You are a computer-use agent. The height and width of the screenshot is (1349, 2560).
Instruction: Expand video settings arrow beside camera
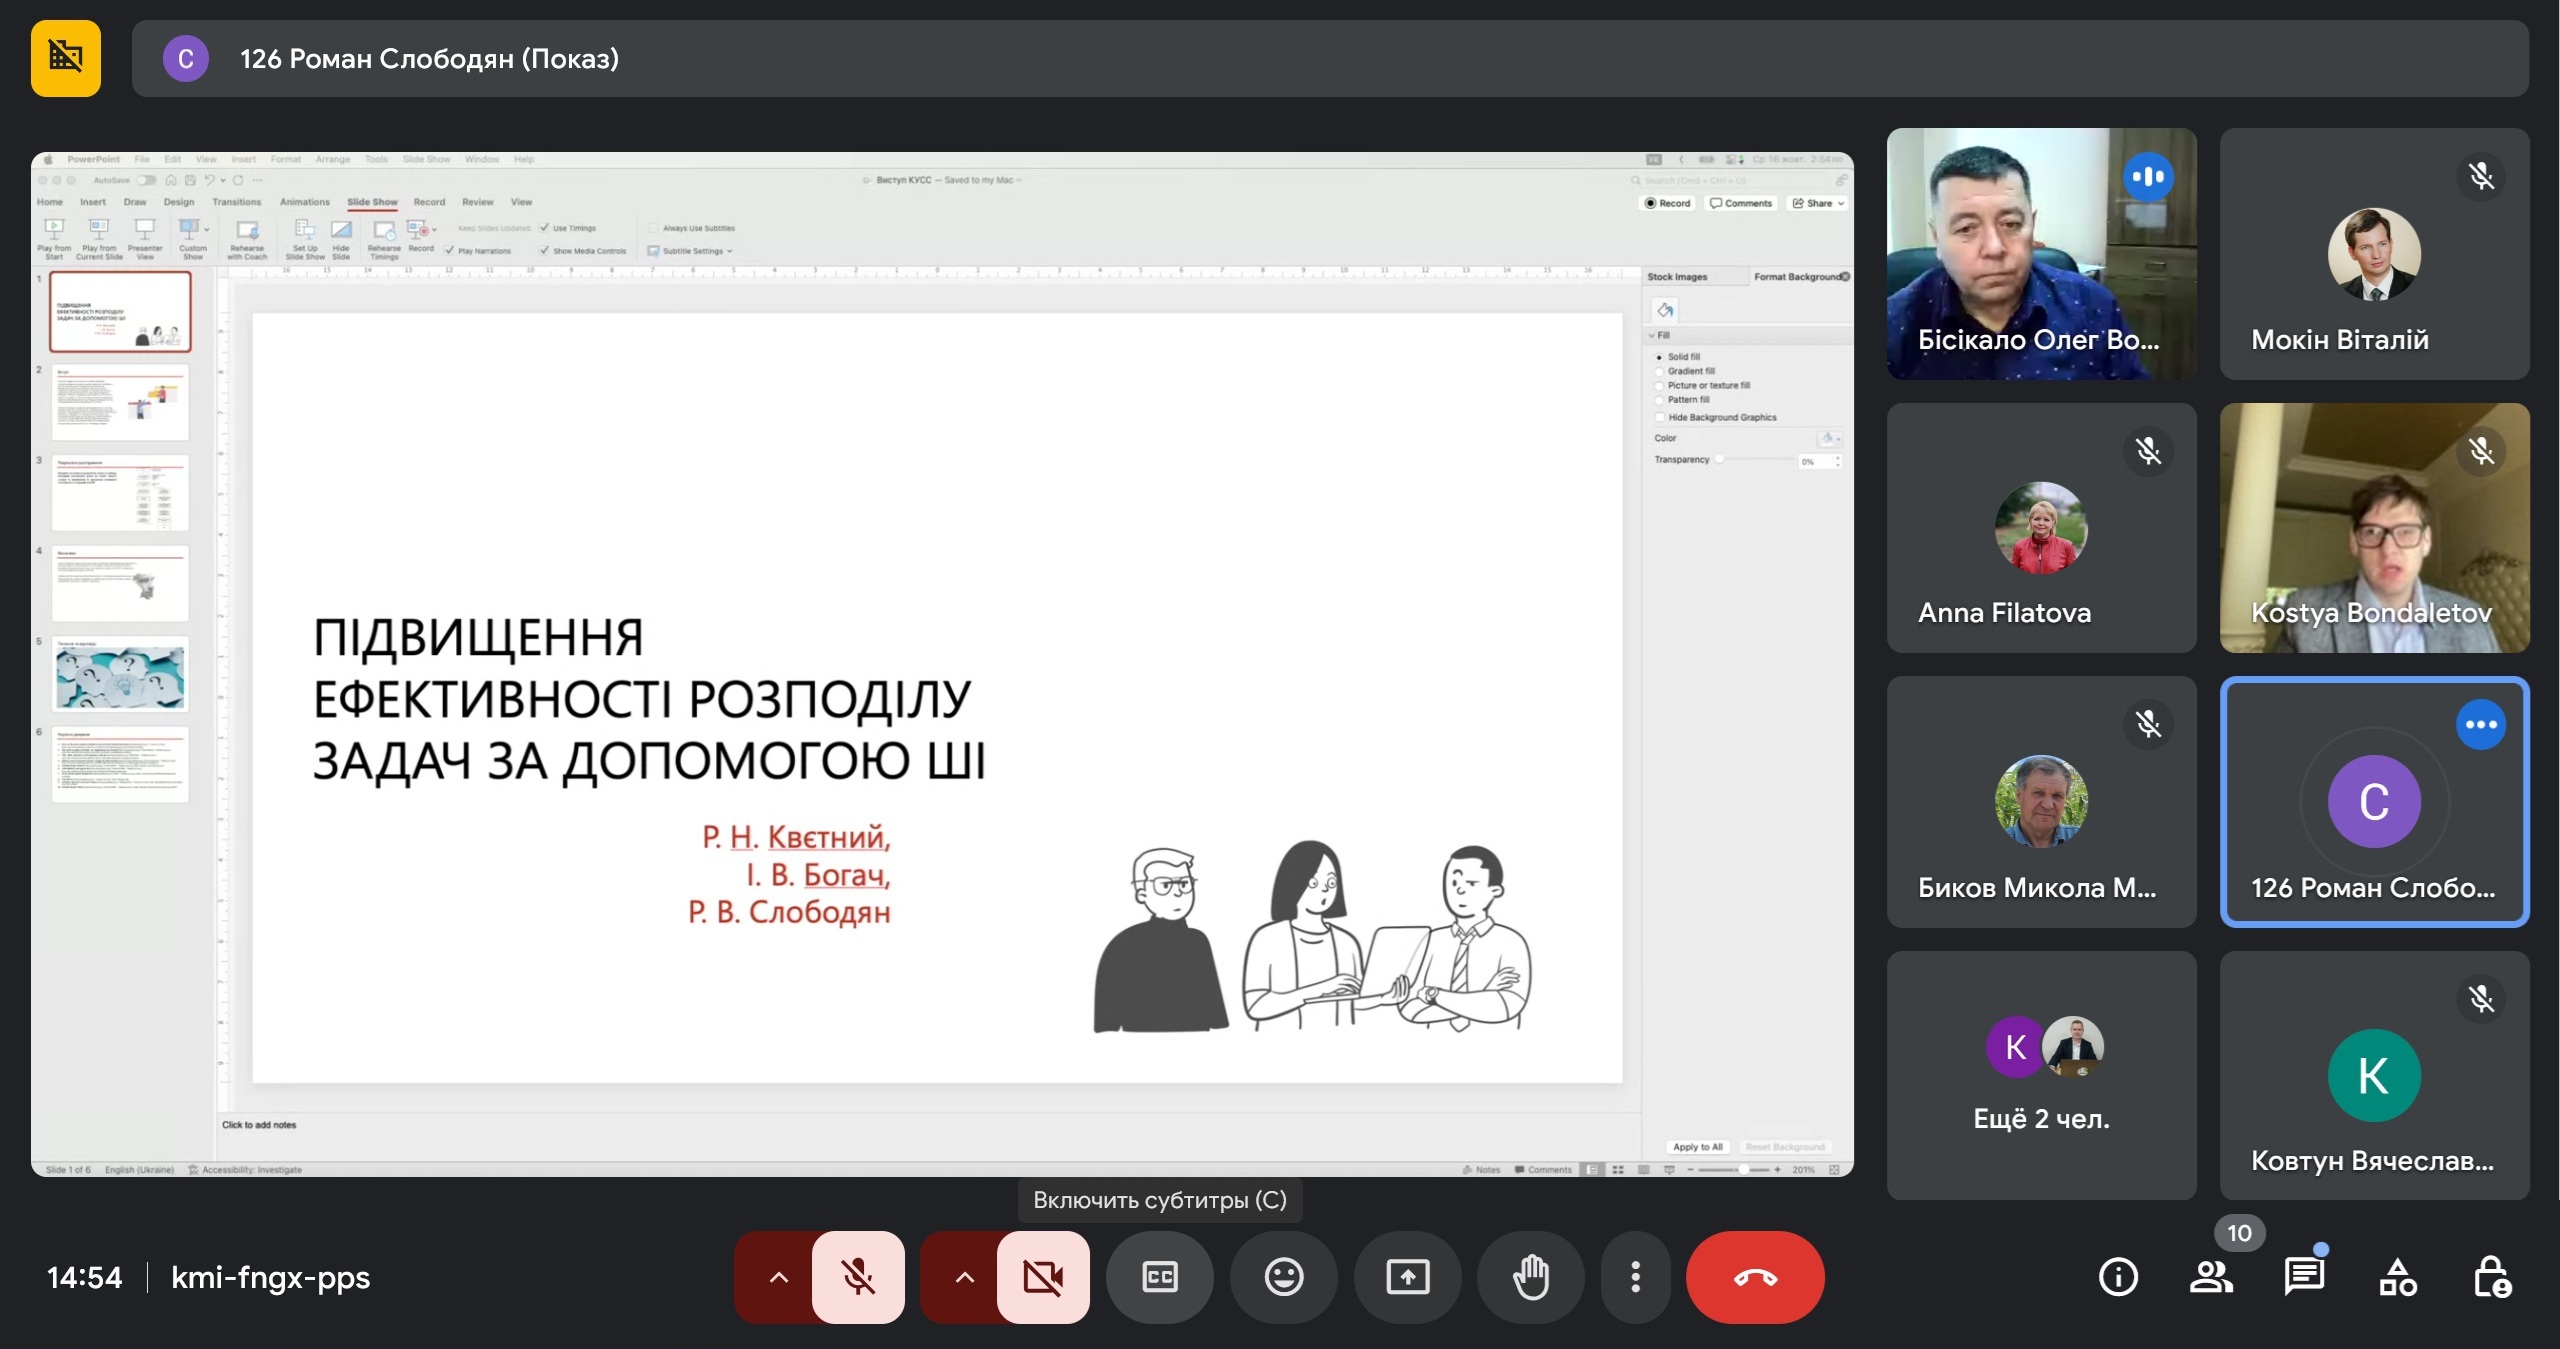(x=964, y=1277)
